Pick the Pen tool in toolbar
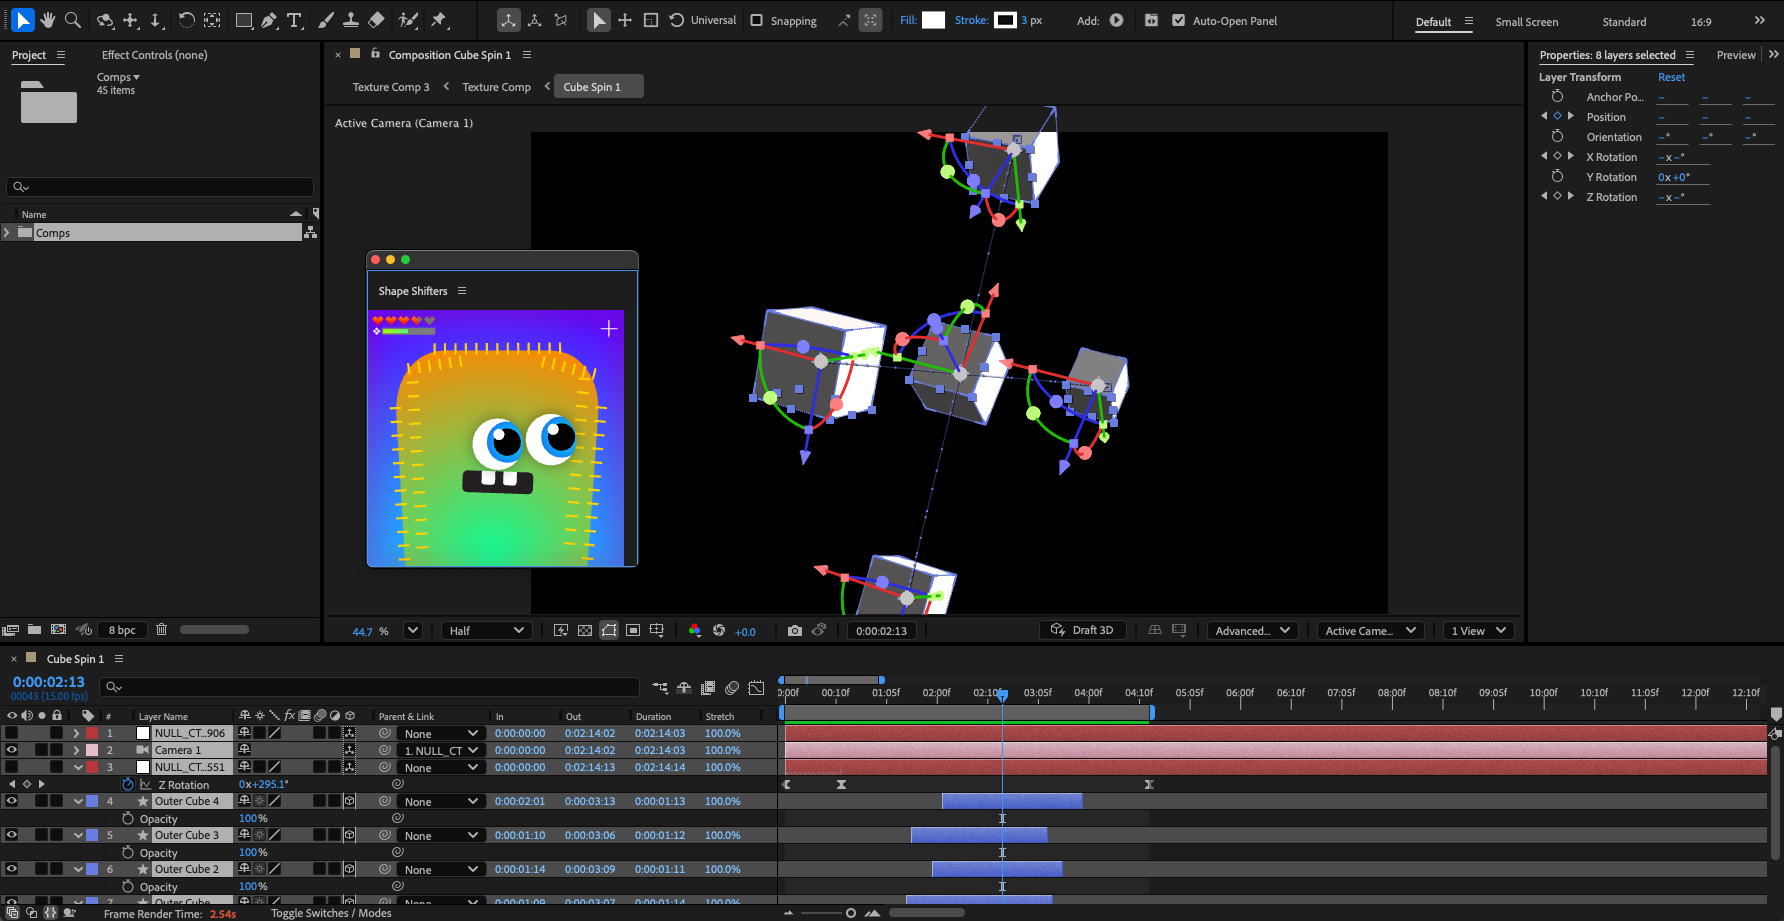 point(269,20)
